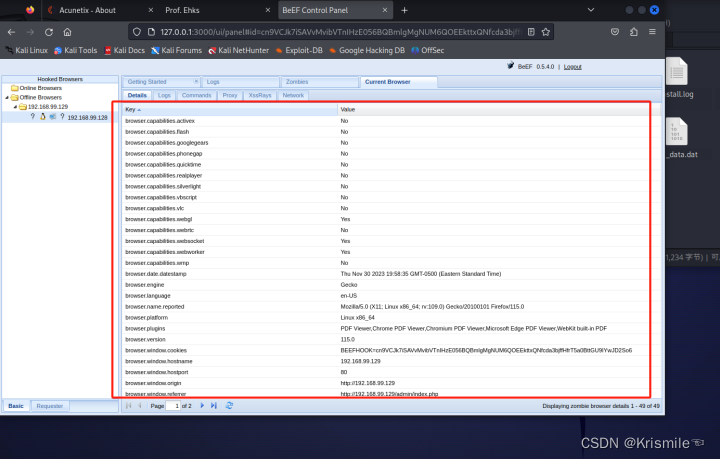Open the Kali Docs bookmark
Viewport: 720px width, 459px height.
point(124,50)
